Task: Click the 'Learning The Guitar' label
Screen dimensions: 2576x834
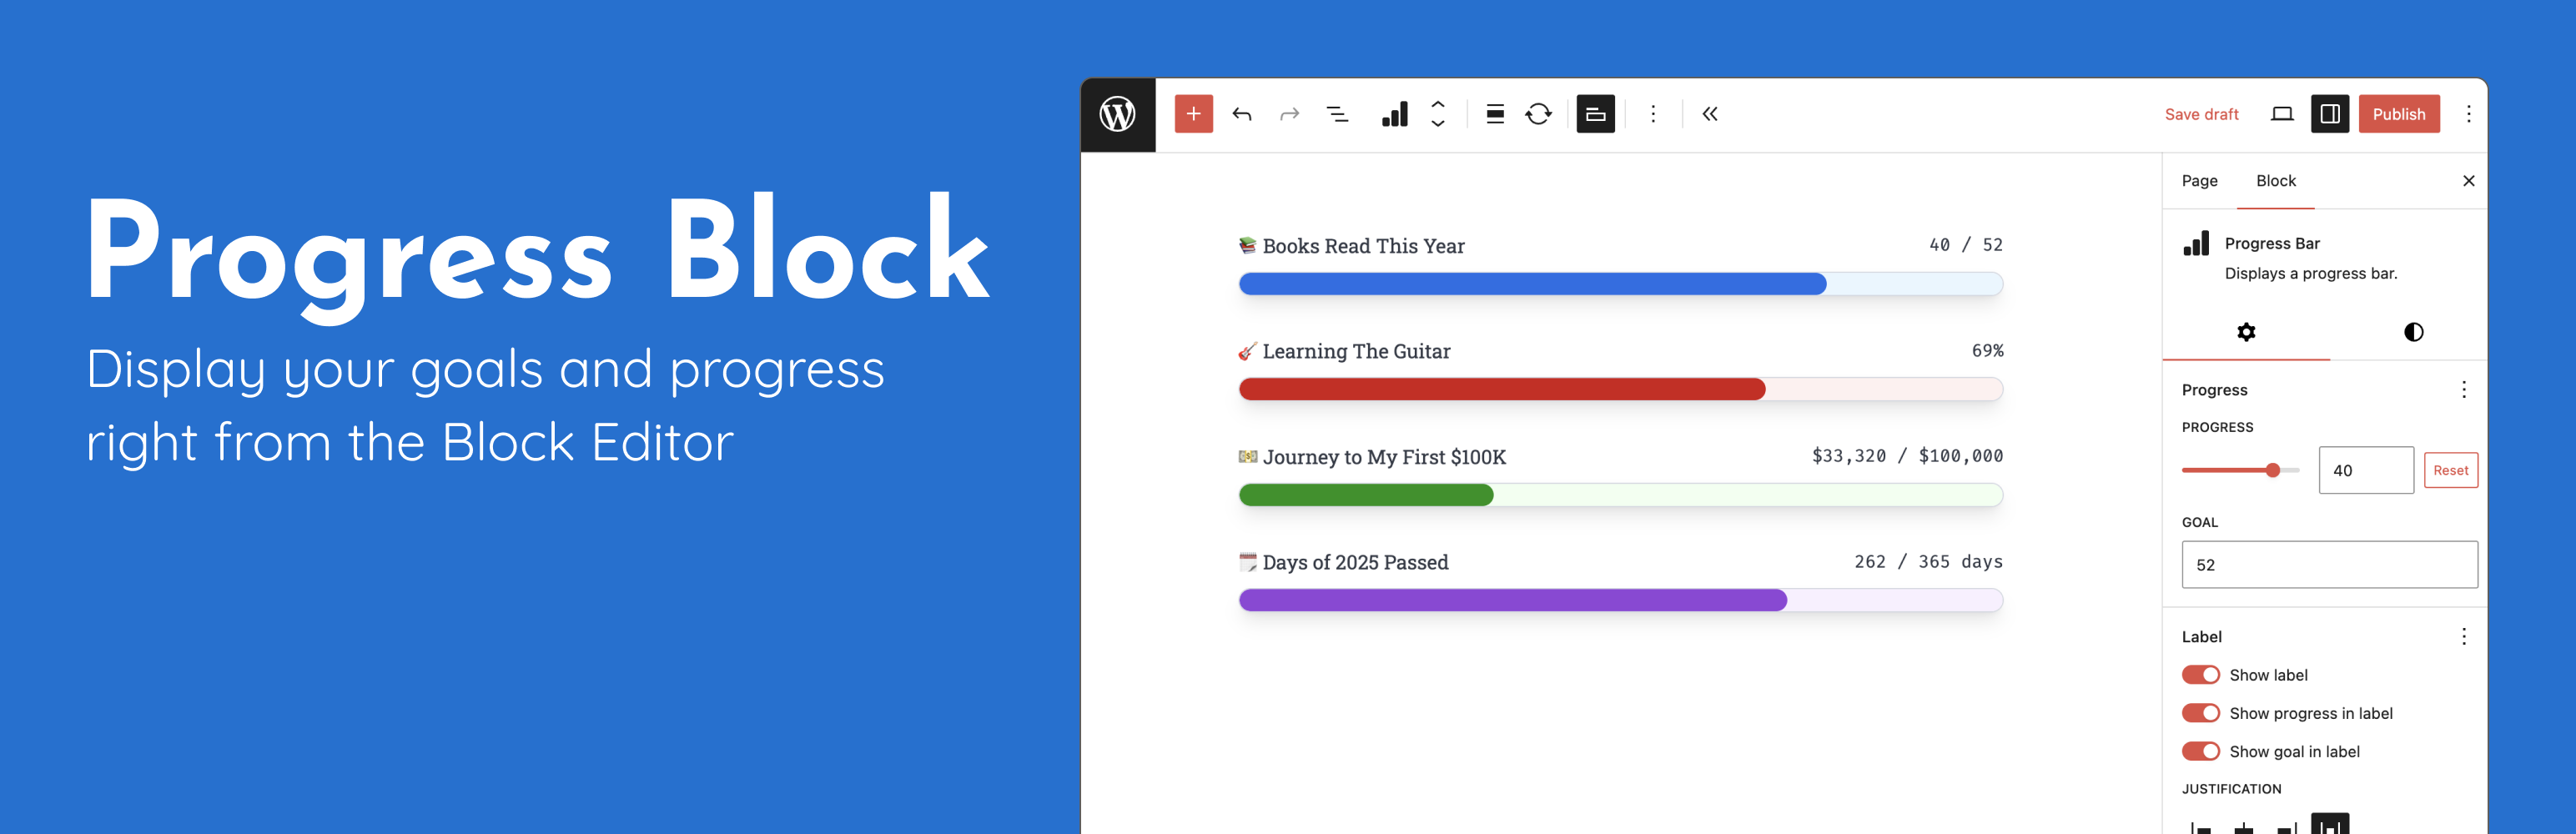Action: pos(1356,351)
